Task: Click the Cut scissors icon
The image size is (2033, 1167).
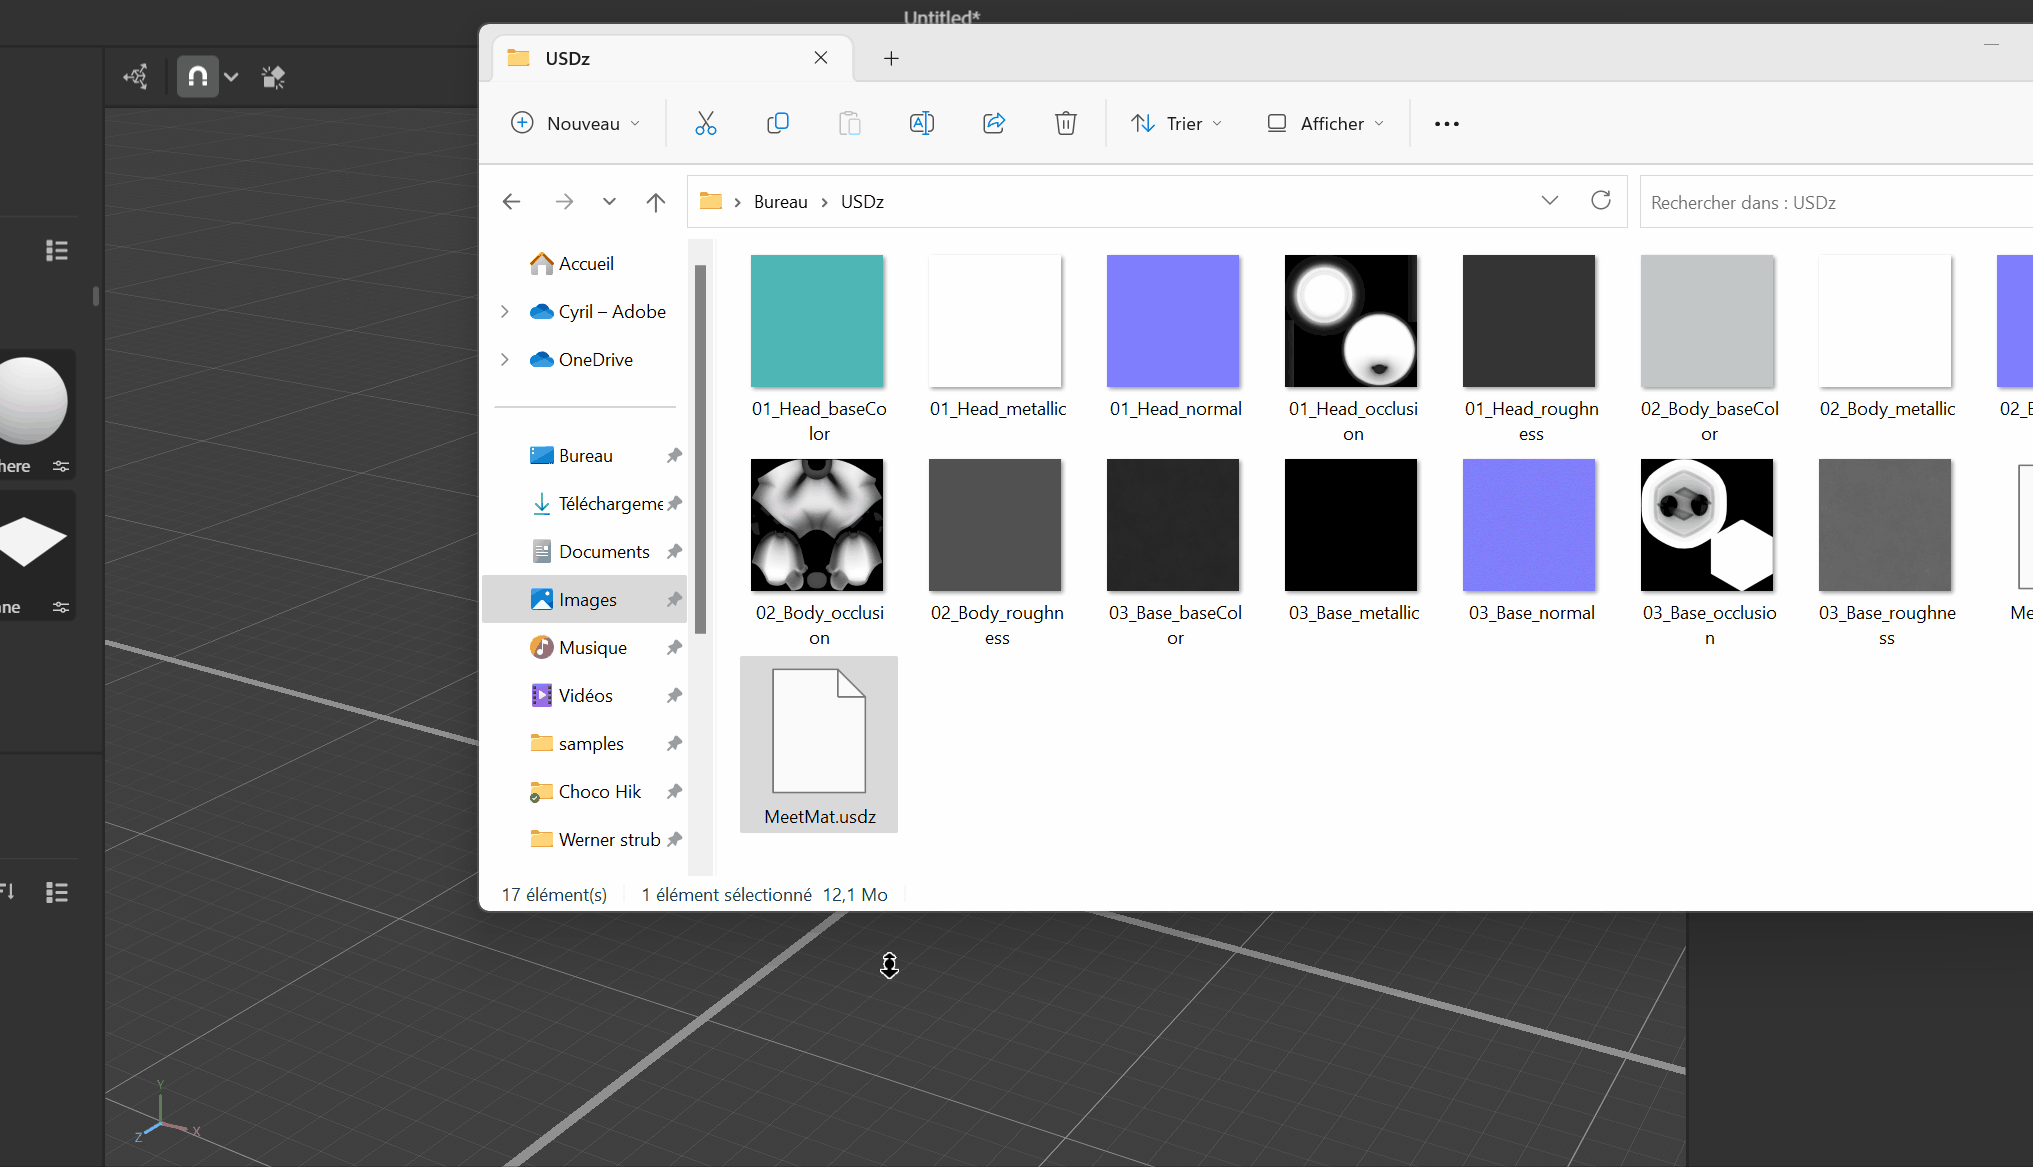Action: pyautogui.click(x=706, y=123)
